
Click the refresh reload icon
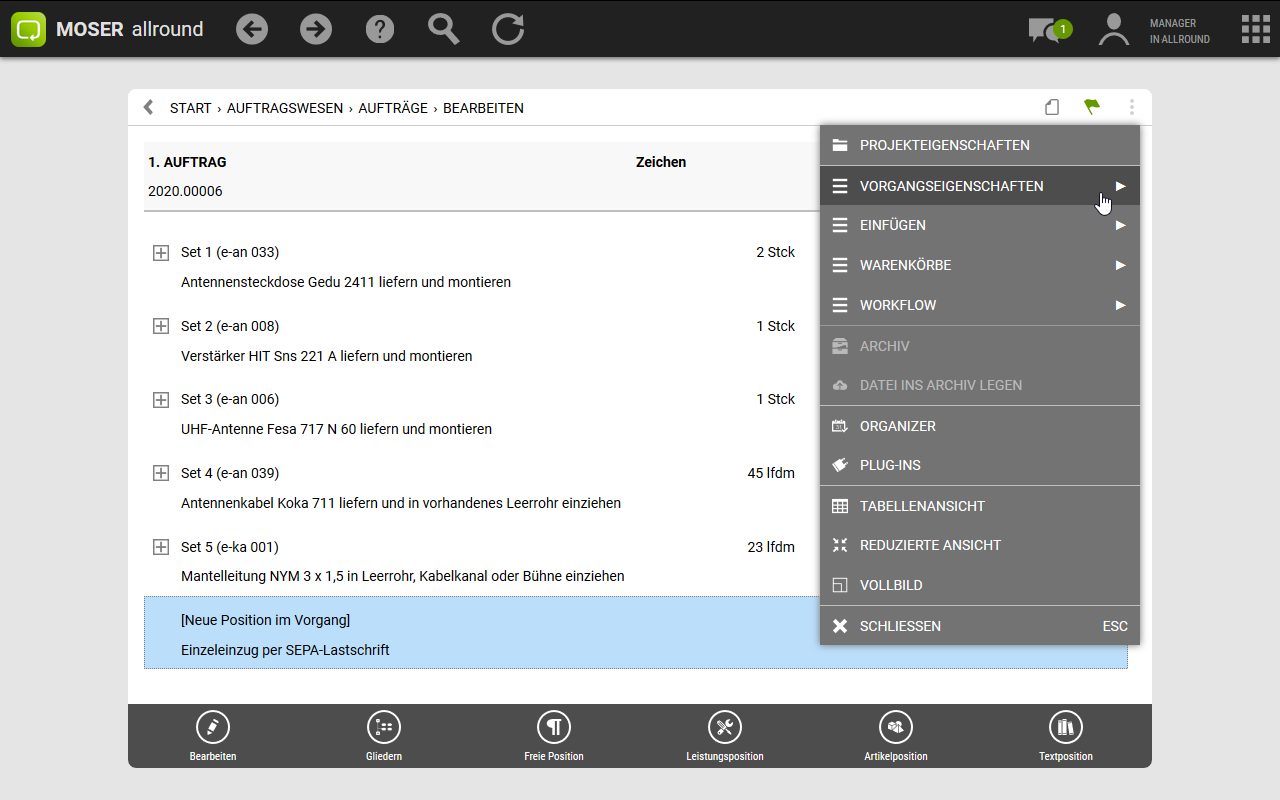coord(508,29)
